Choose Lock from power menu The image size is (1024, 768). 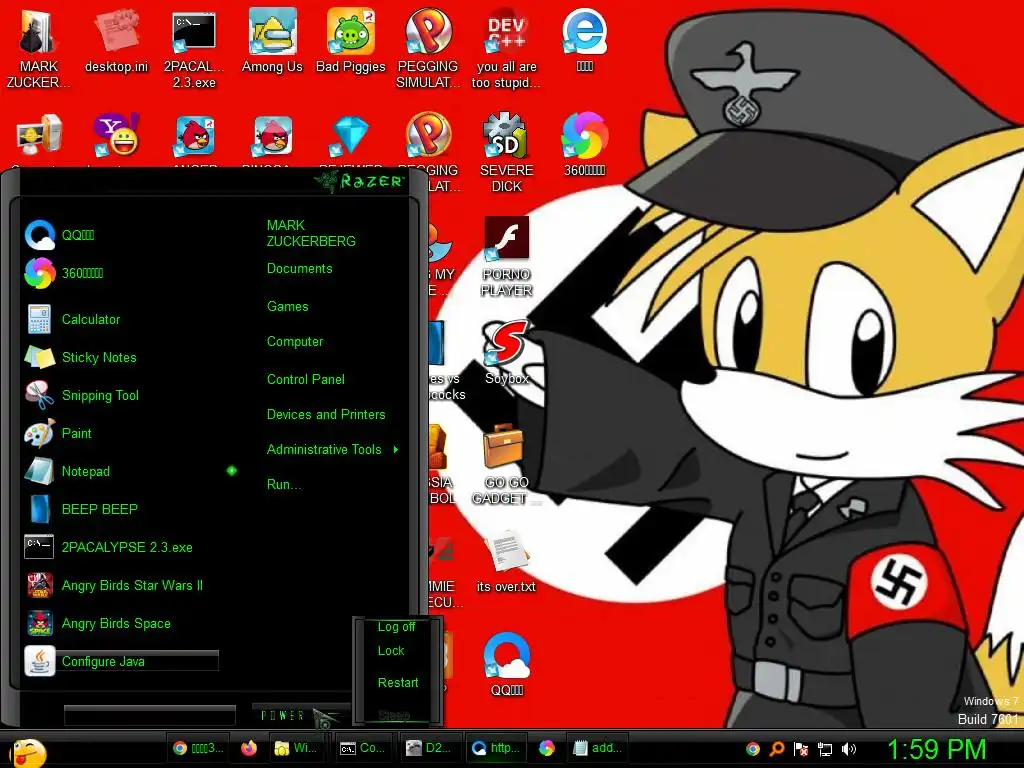[391, 651]
